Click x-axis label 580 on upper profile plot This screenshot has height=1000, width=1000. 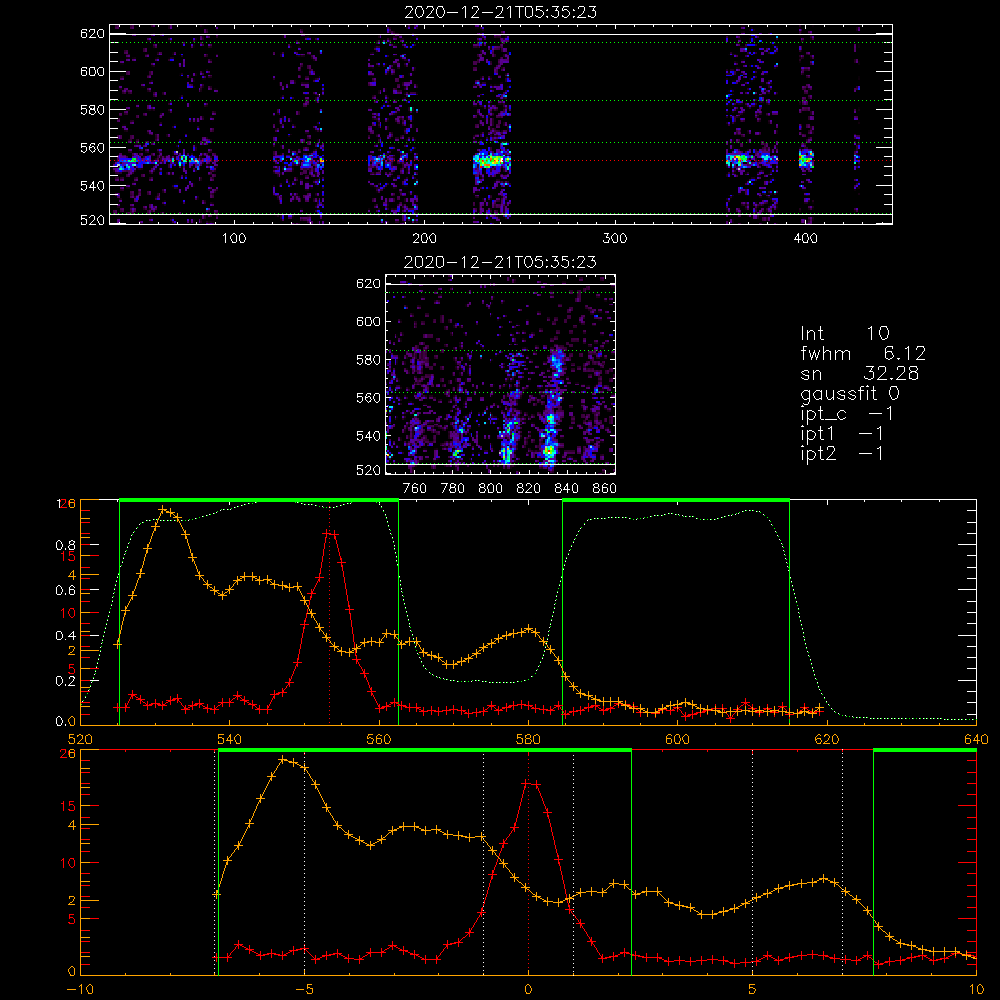pyautogui.click(x=528, y=740)
